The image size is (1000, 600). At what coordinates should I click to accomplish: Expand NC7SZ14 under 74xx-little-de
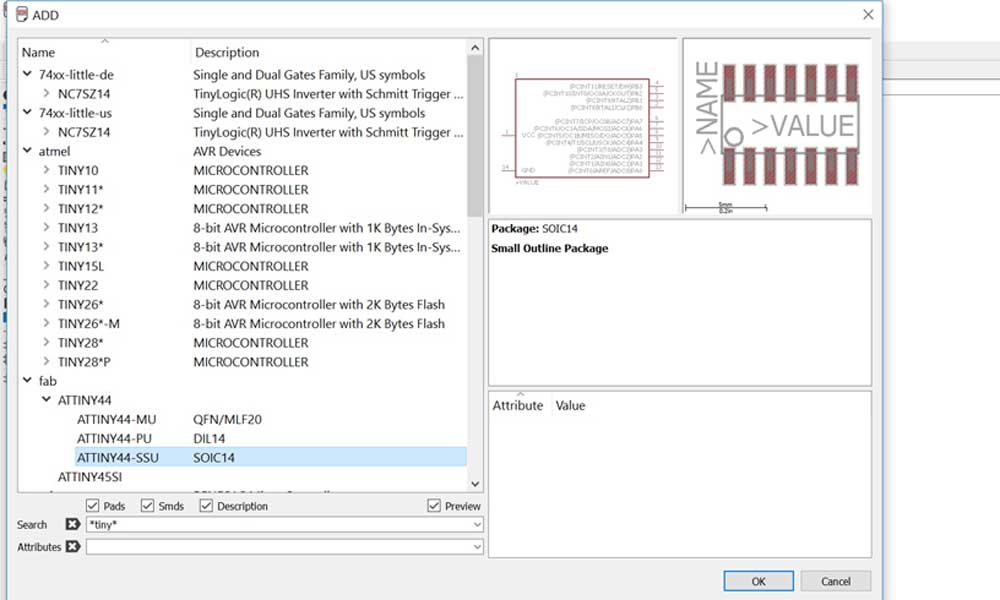pos(47,93)
